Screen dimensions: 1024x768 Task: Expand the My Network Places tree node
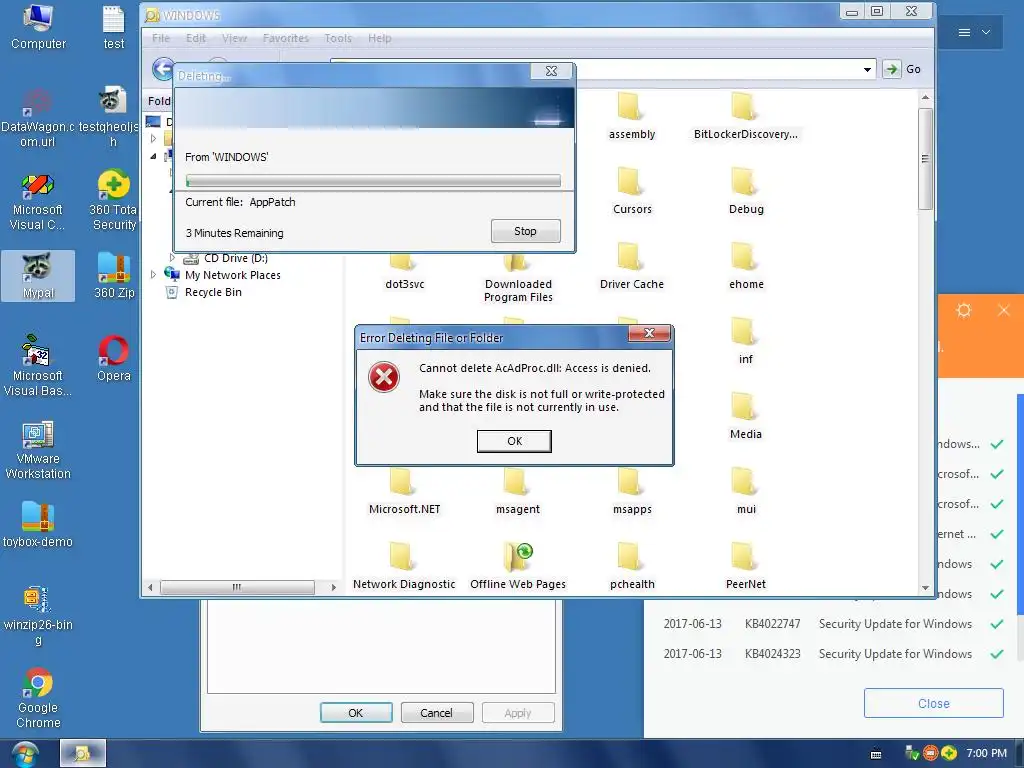pyautogui.click(x=153, y=275)
